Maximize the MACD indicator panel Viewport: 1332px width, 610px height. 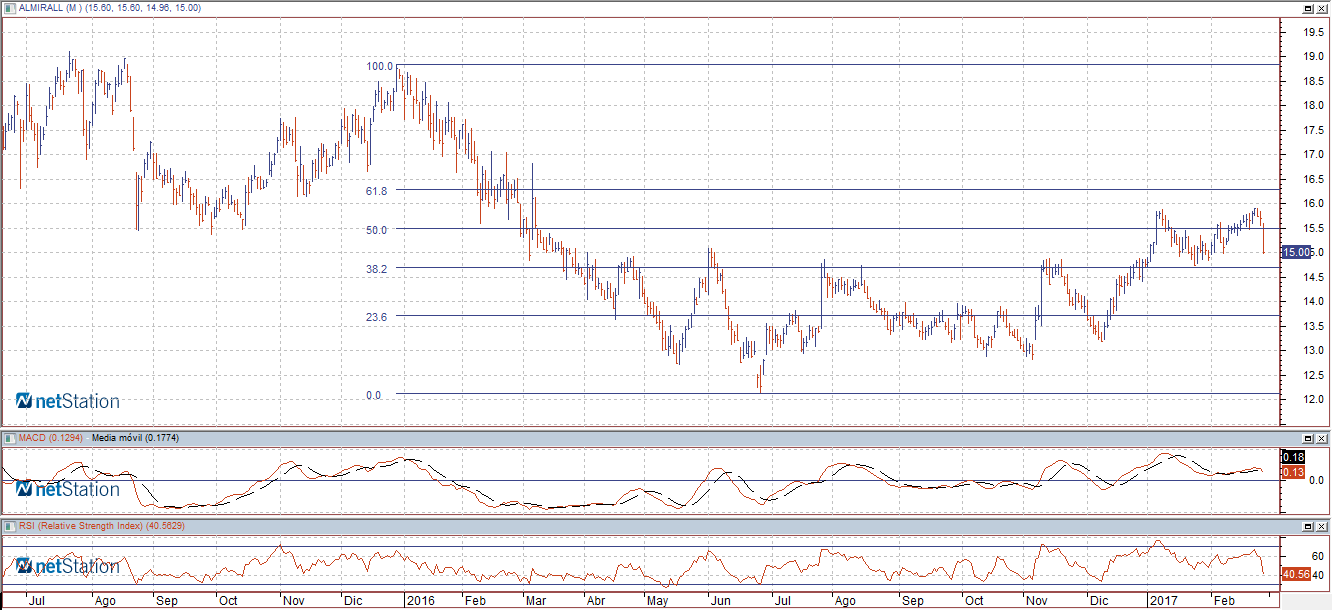1308,439
